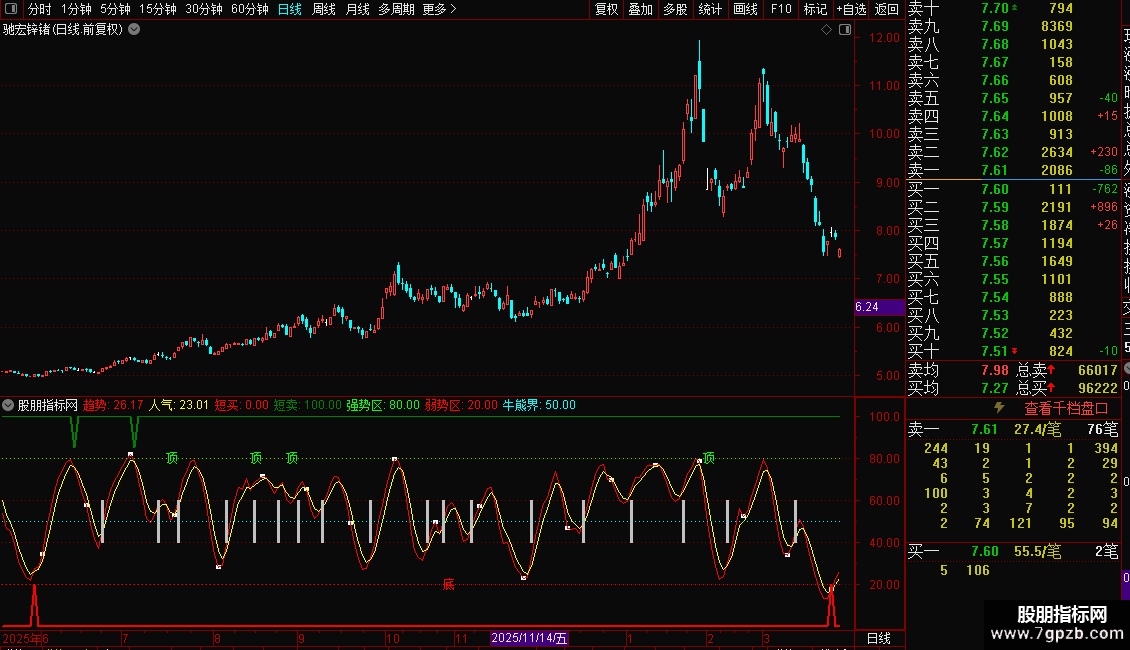The width and height of the screenshot is (1130, 650).
Task: Click the 6.24 price marker on the axis
Action: (x=879, y=307)
